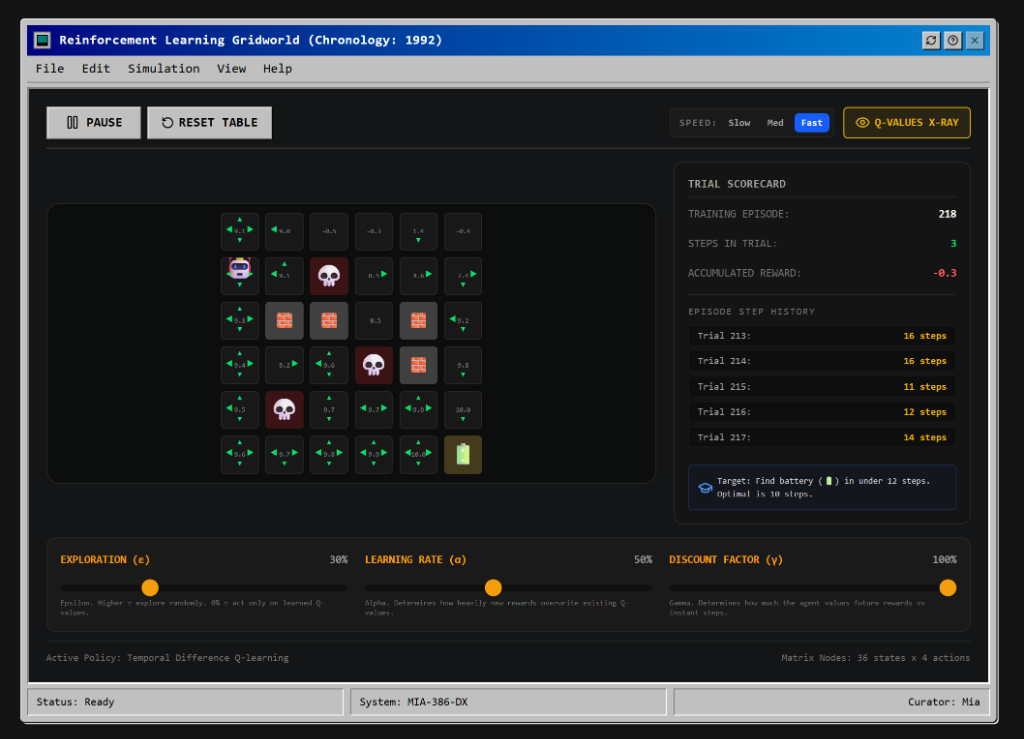The width and height of the screenshot is (1024, 739).
Task: Click the Trial 214 history row
Action: pyautogui.click(x=822, y=361)
